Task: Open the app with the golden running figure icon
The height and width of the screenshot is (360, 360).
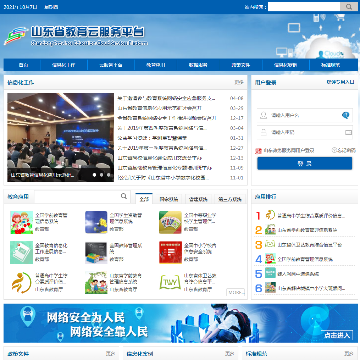Action: [22, 282]
